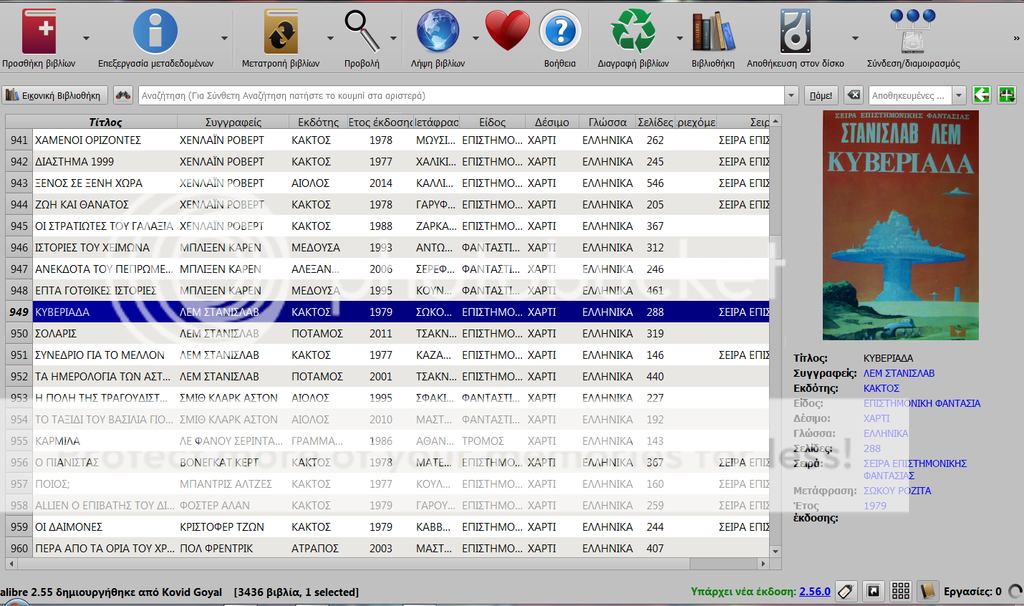Click series link ΣΕΙΡΑ ΕΠΙΣΤΗΜΟΝΙΚΗΣ ΦΑΝΤΑΣΙΑΣ in details
1024x606 pixels.
(x=915, y=470)
